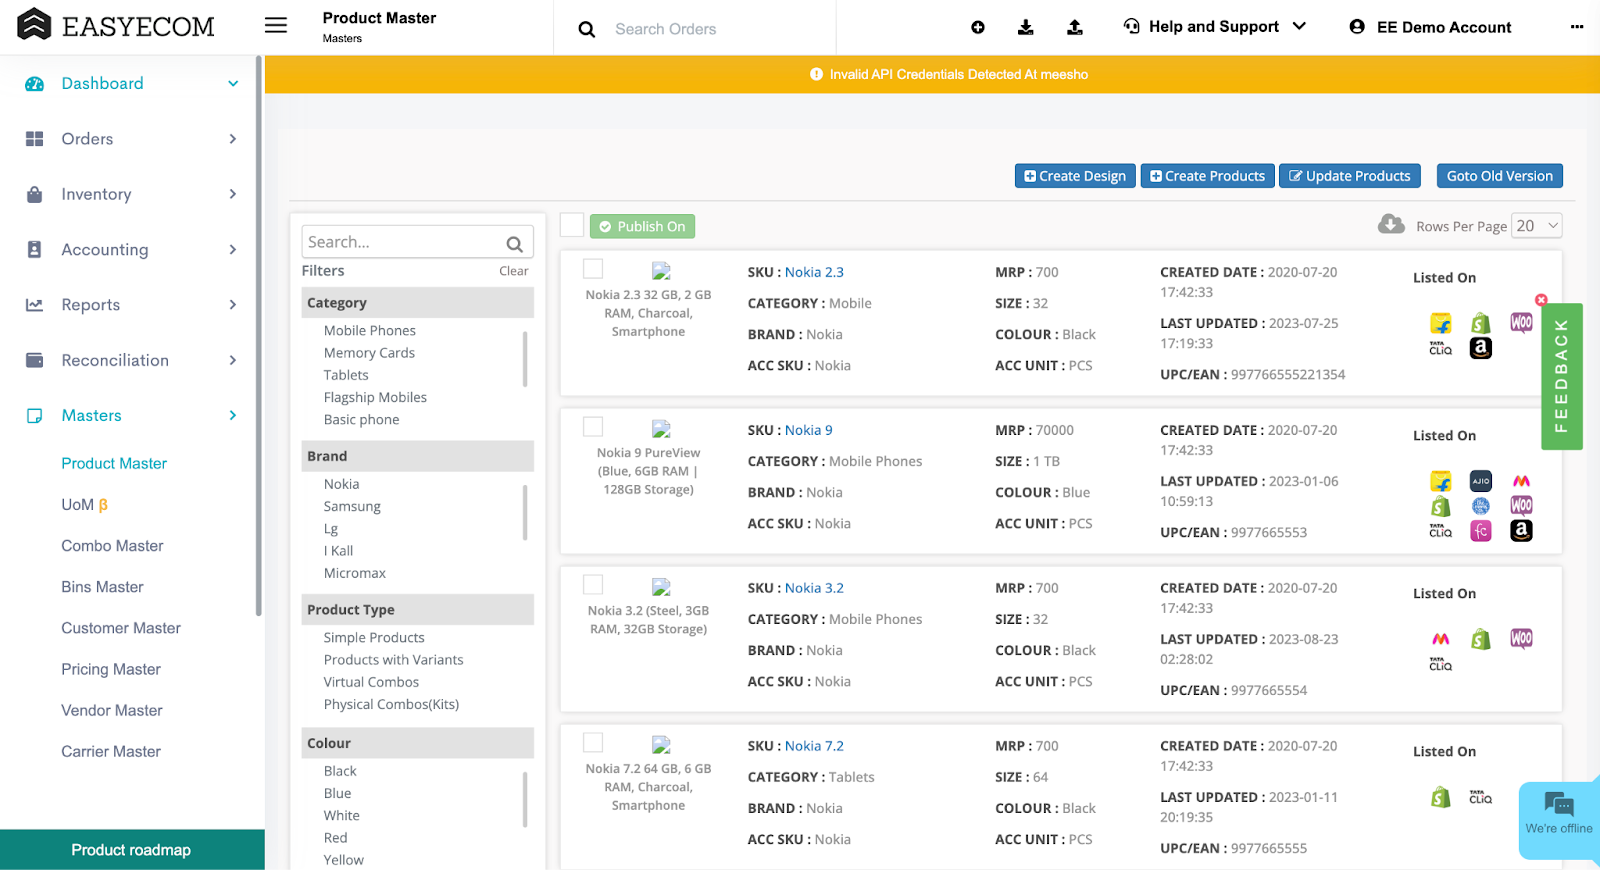Dismiss feedback tab with red close icon
This screenshot has width=1600, height=870.
pyautogui.click(x=1541, y=300)
